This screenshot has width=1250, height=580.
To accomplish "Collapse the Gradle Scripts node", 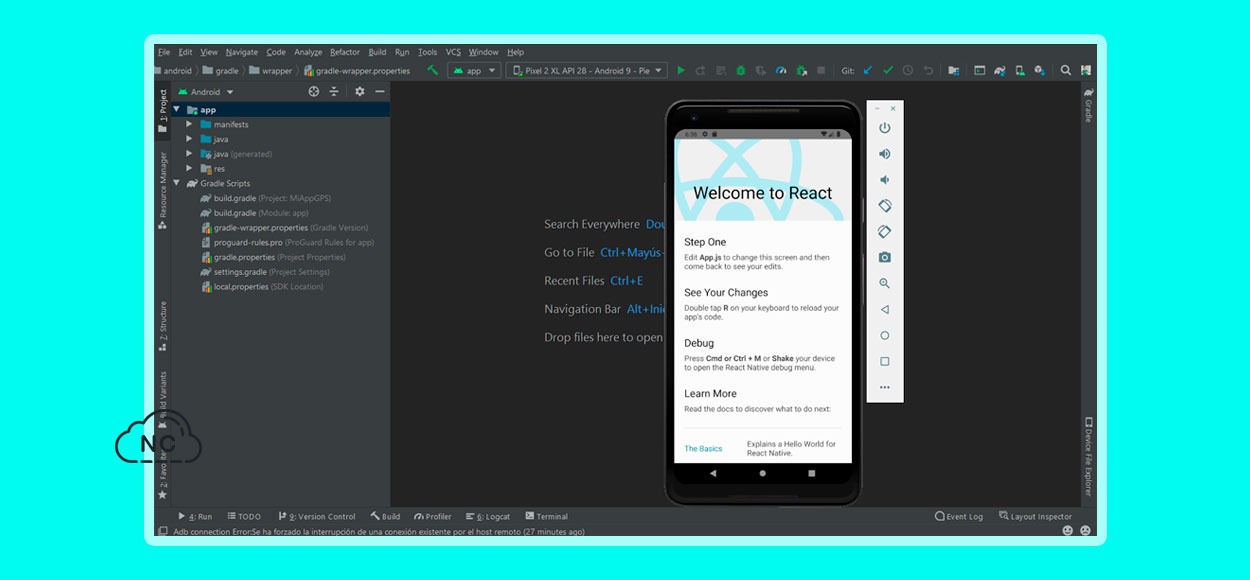I will click(177, 183).
